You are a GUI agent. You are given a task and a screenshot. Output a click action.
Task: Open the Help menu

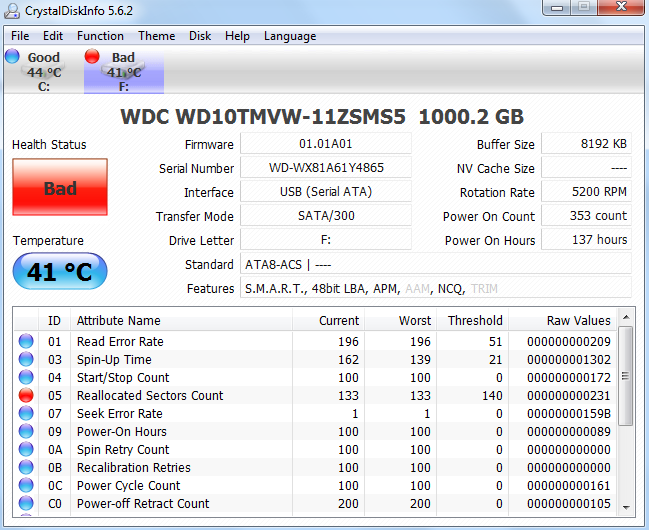(x=237, y=36)
